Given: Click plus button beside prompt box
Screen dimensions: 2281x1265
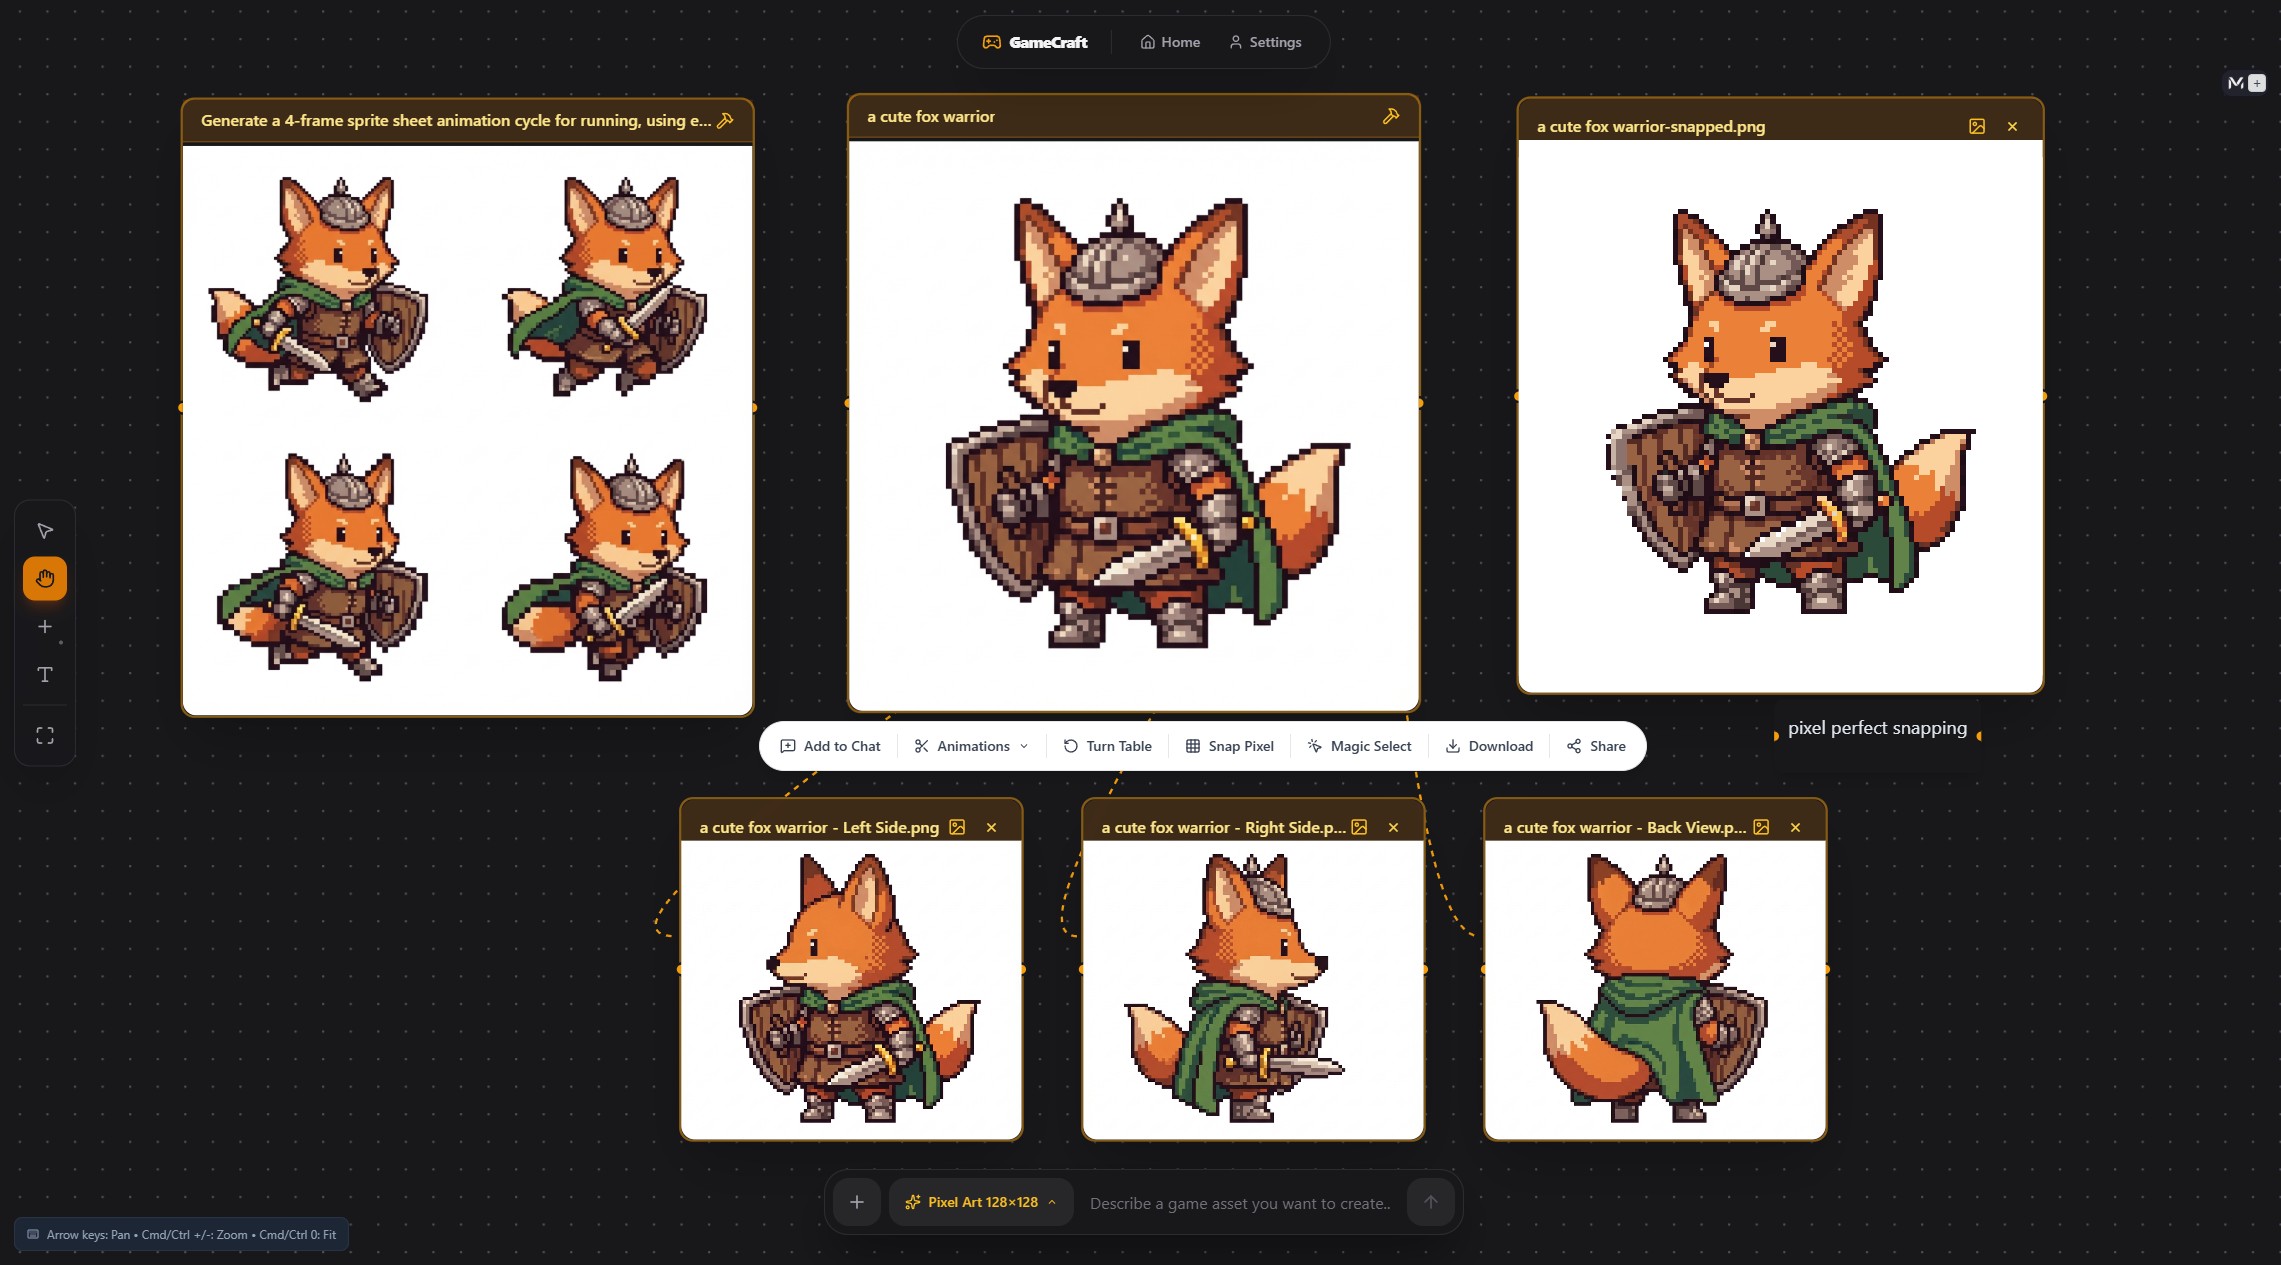Looking at the screenshot, I should pyautogui.click(x=857, y=1202).
